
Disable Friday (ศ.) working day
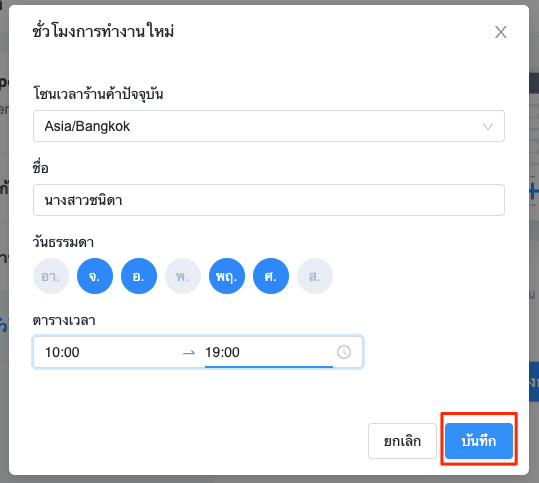tap(271, 276)
